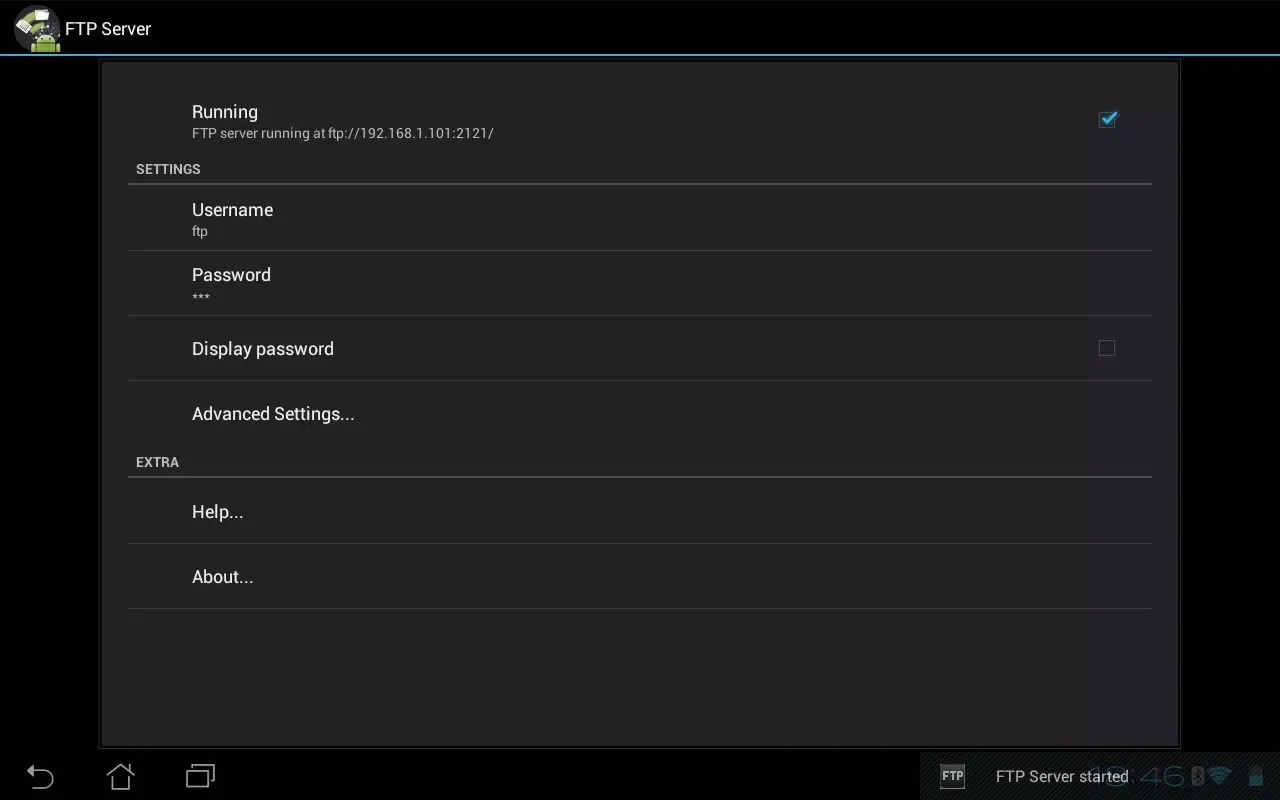Tap the battery status icon
Viewport: 1280px width, 800px height.
point(1256,776)
